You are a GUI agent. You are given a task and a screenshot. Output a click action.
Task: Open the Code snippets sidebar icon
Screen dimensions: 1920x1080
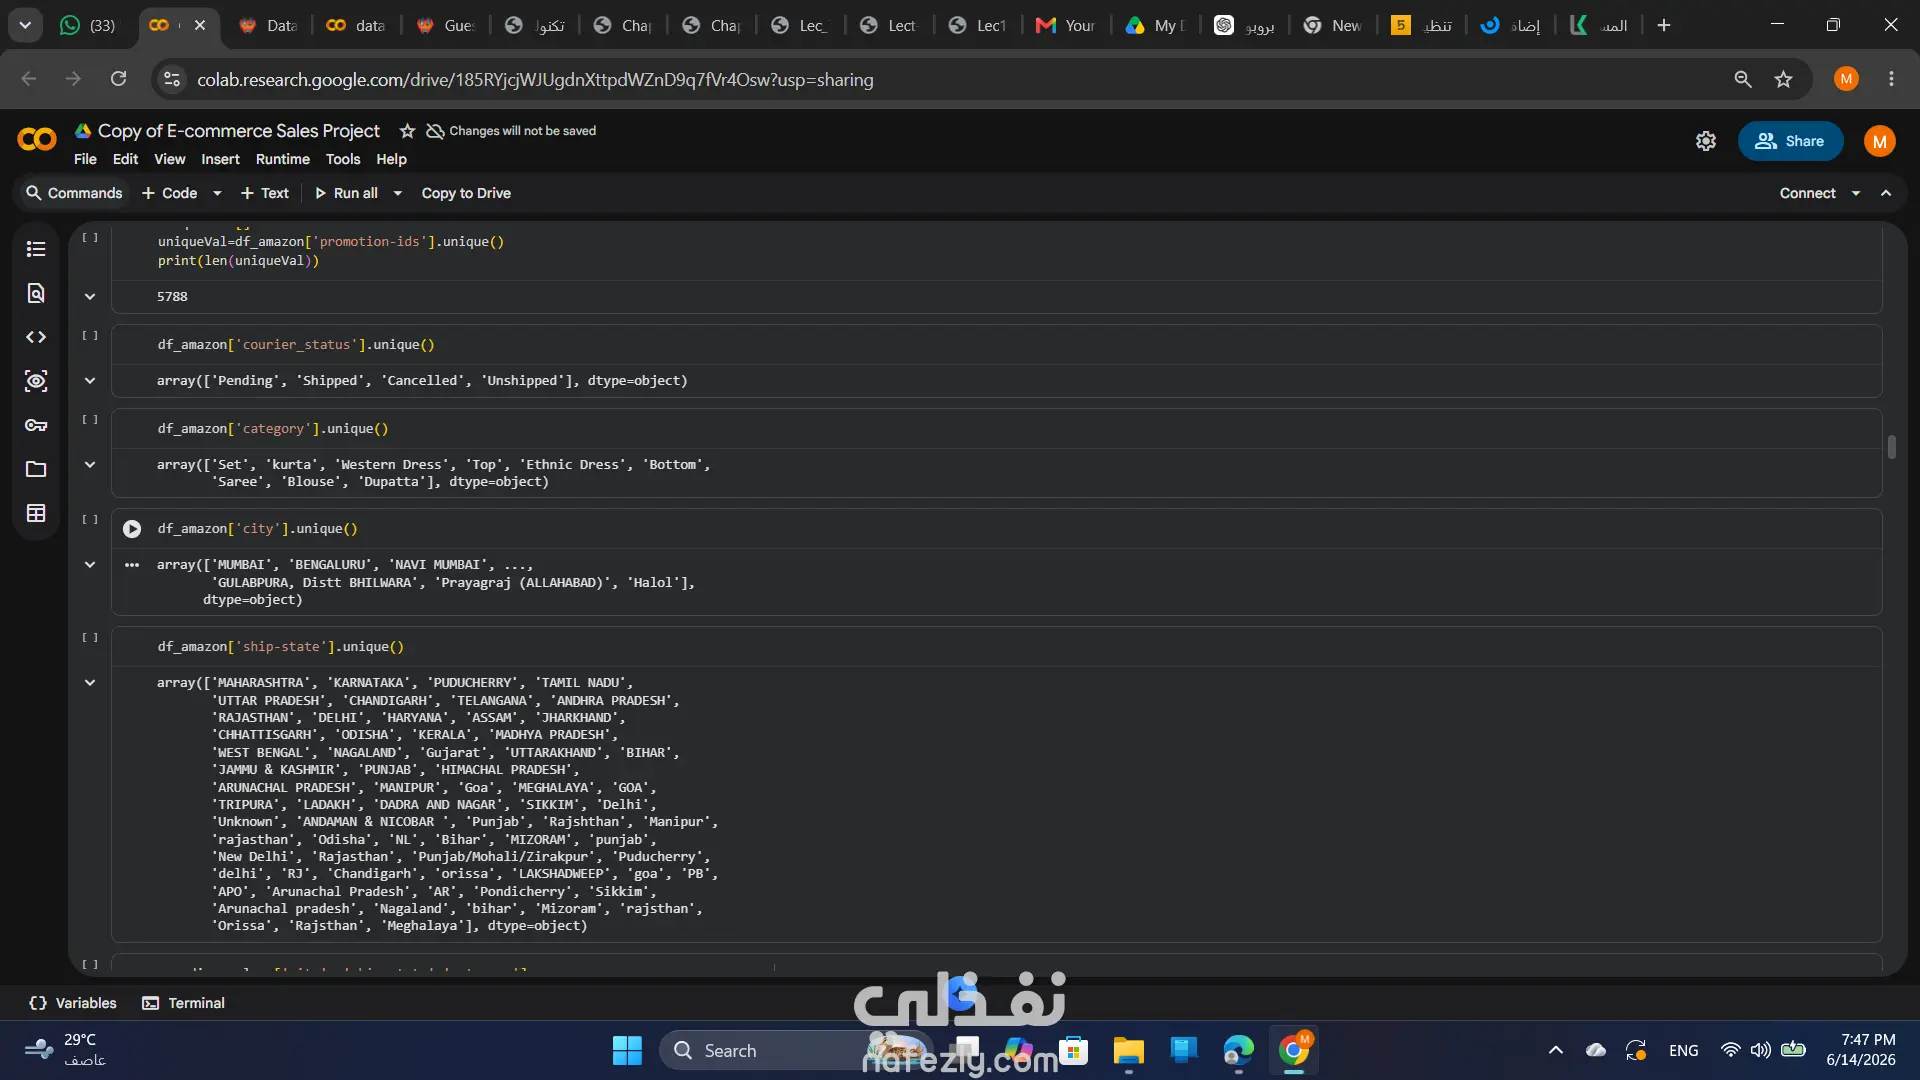tap(36, 337)
